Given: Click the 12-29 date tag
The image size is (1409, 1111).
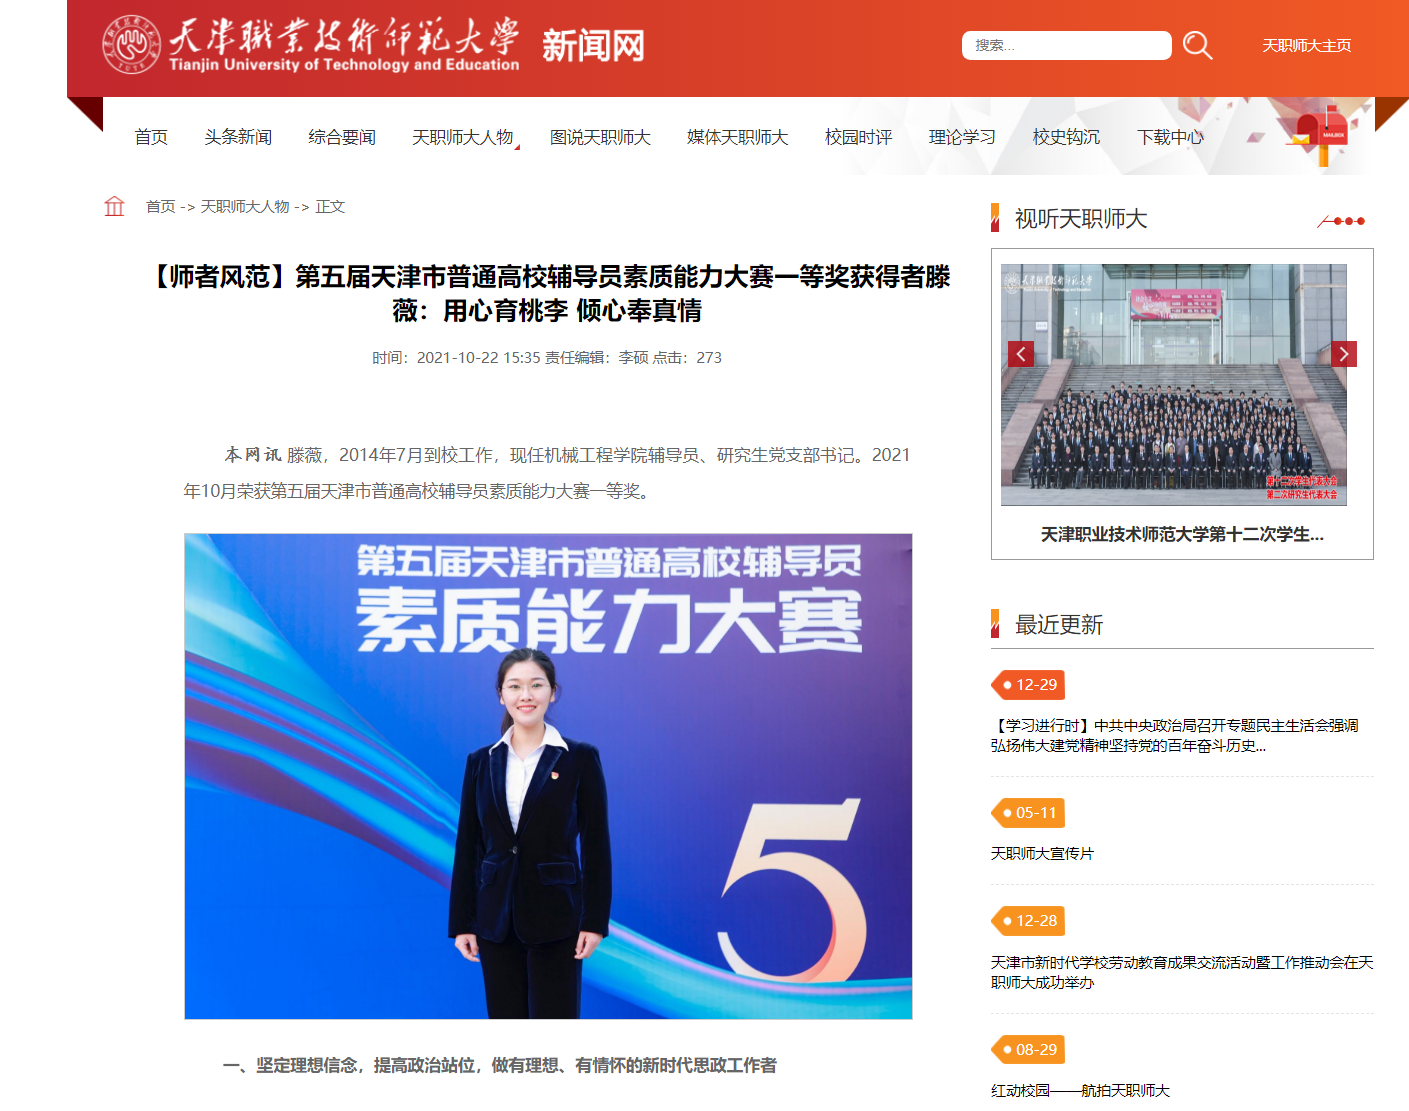Looking at the screenshot, I should point(1028,685).
